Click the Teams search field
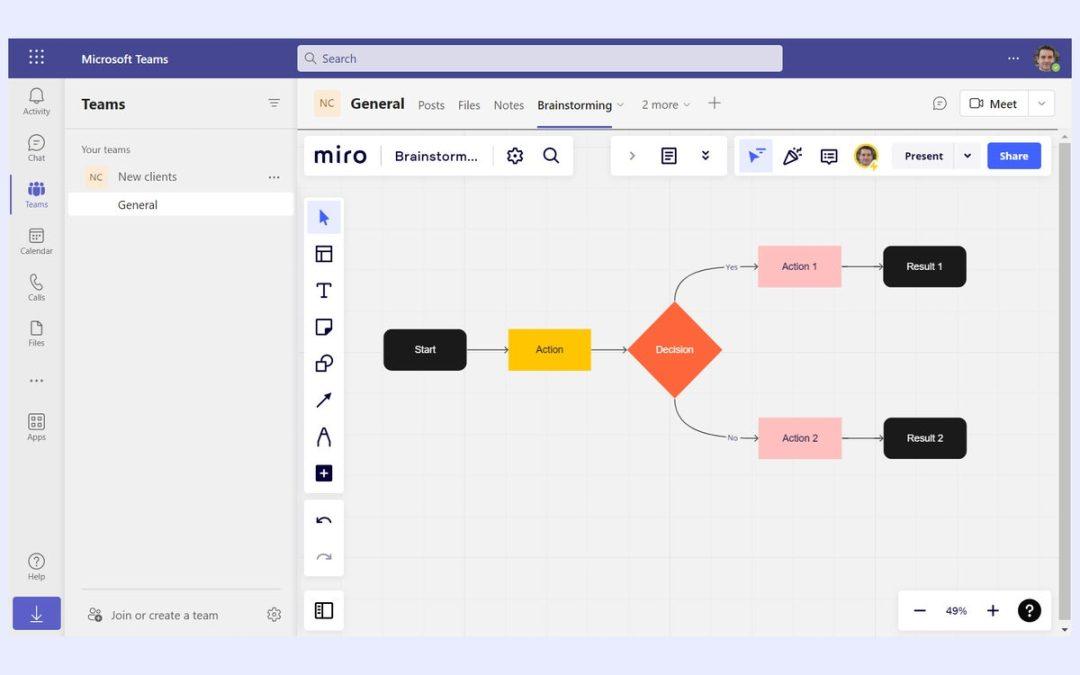Screen dimensions: 1080x675 (x=540, y=59)
